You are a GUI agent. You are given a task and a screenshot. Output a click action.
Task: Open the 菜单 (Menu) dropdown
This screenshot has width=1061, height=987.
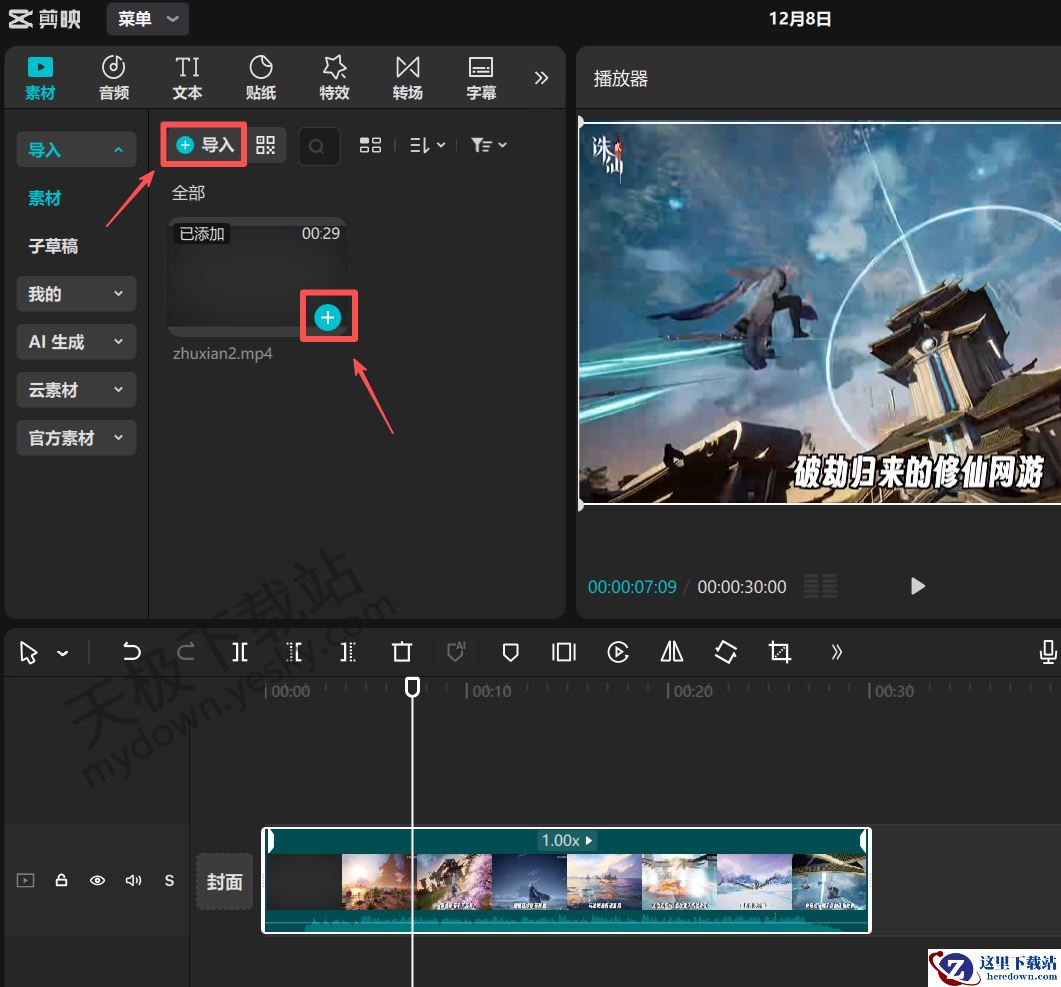pyautogui.click(x=147, y=19)
